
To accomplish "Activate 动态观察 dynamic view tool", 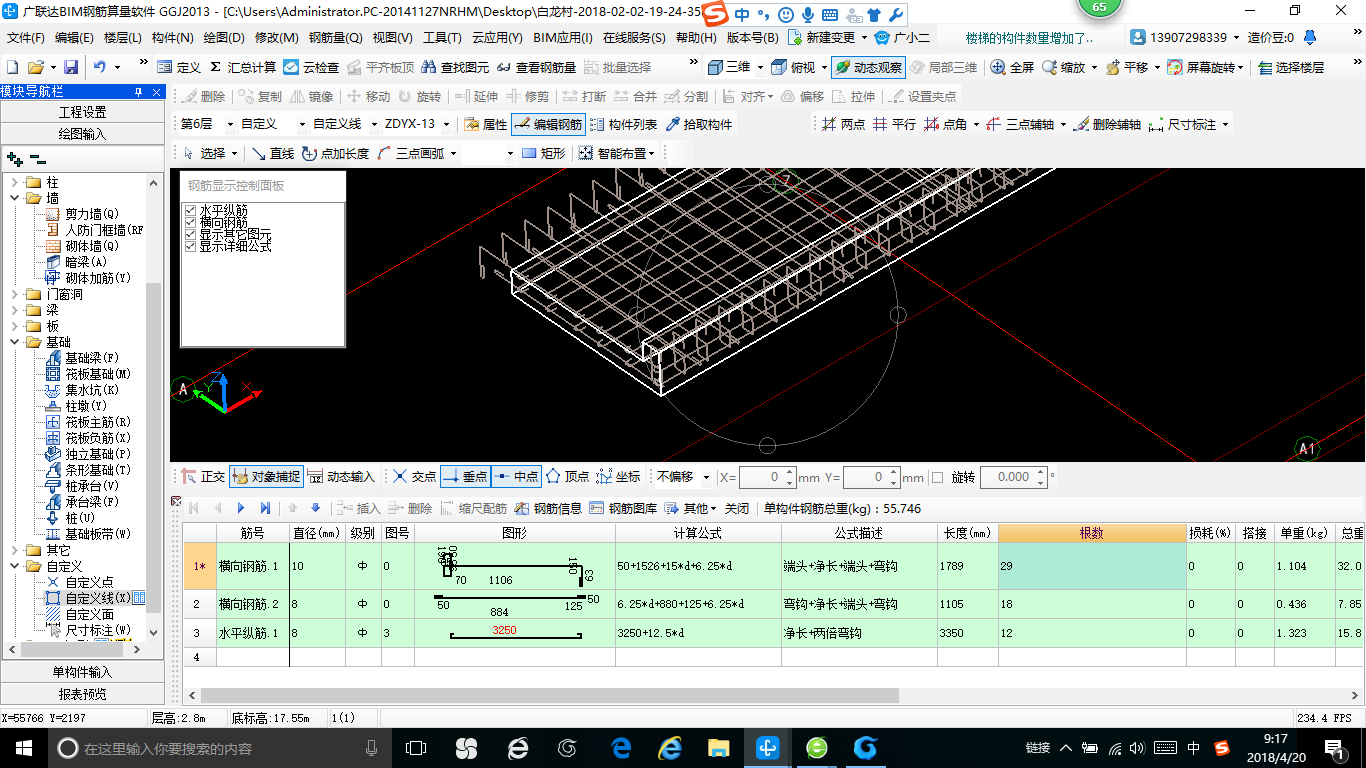I will 868,67.
